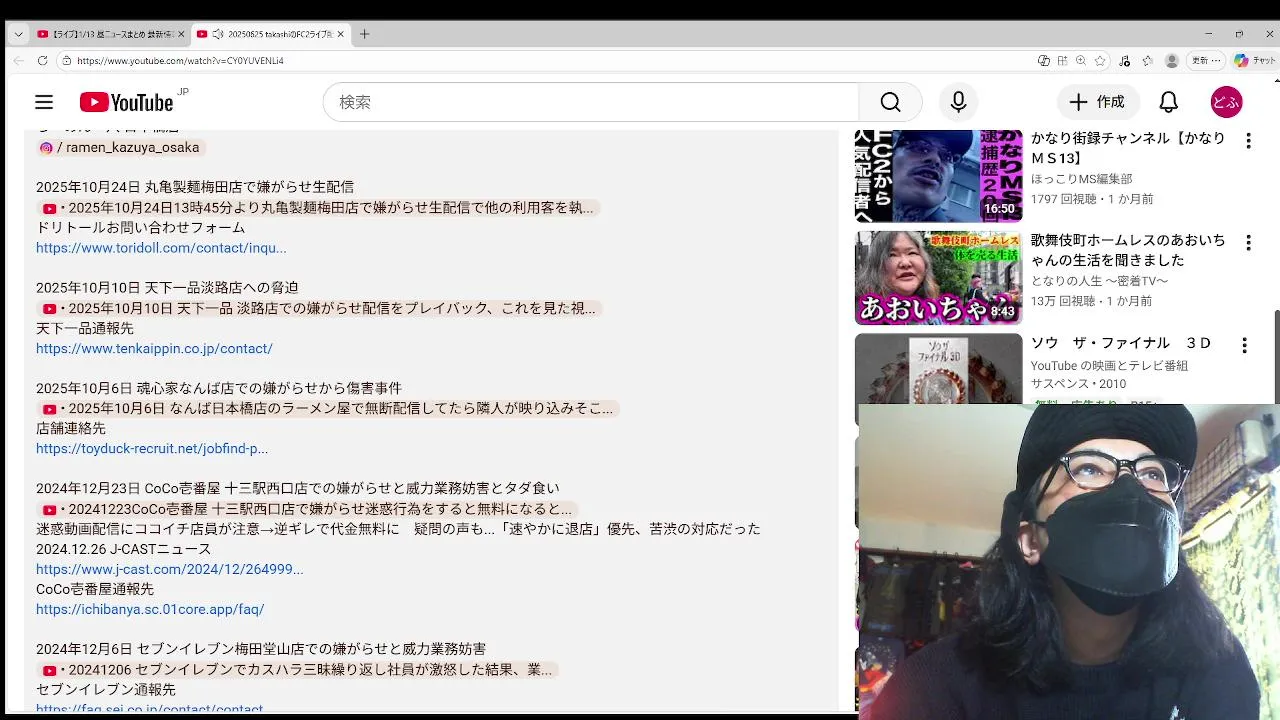Viewport: 1280px width, 720px height.
Task: Open the Copilot チャット button
Action: point(1255,61)
